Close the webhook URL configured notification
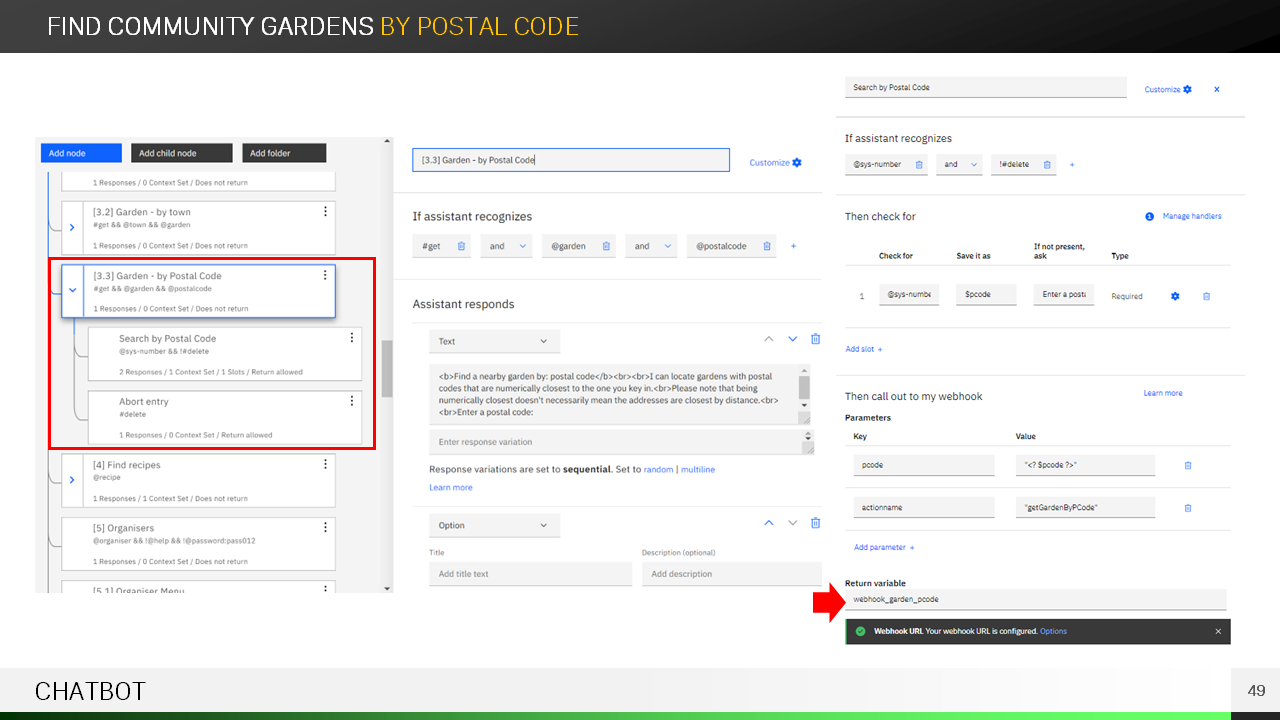Screen dimensions: 1280x720 pyautogui.click(x=1218, y=631)
